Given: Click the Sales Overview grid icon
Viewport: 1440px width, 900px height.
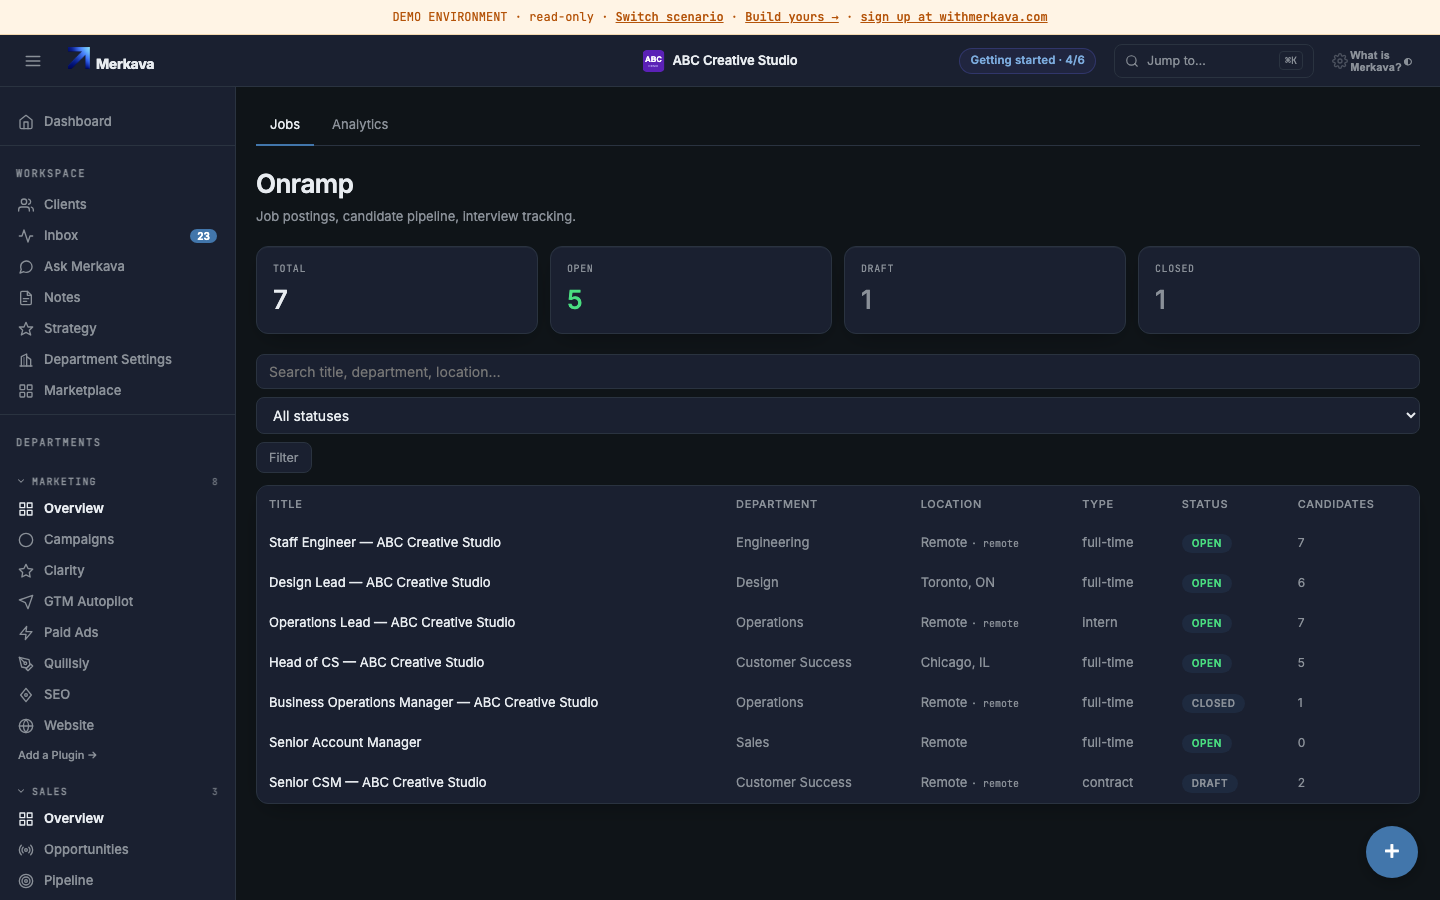Looking at the screenshot, I should pos(26,819).
